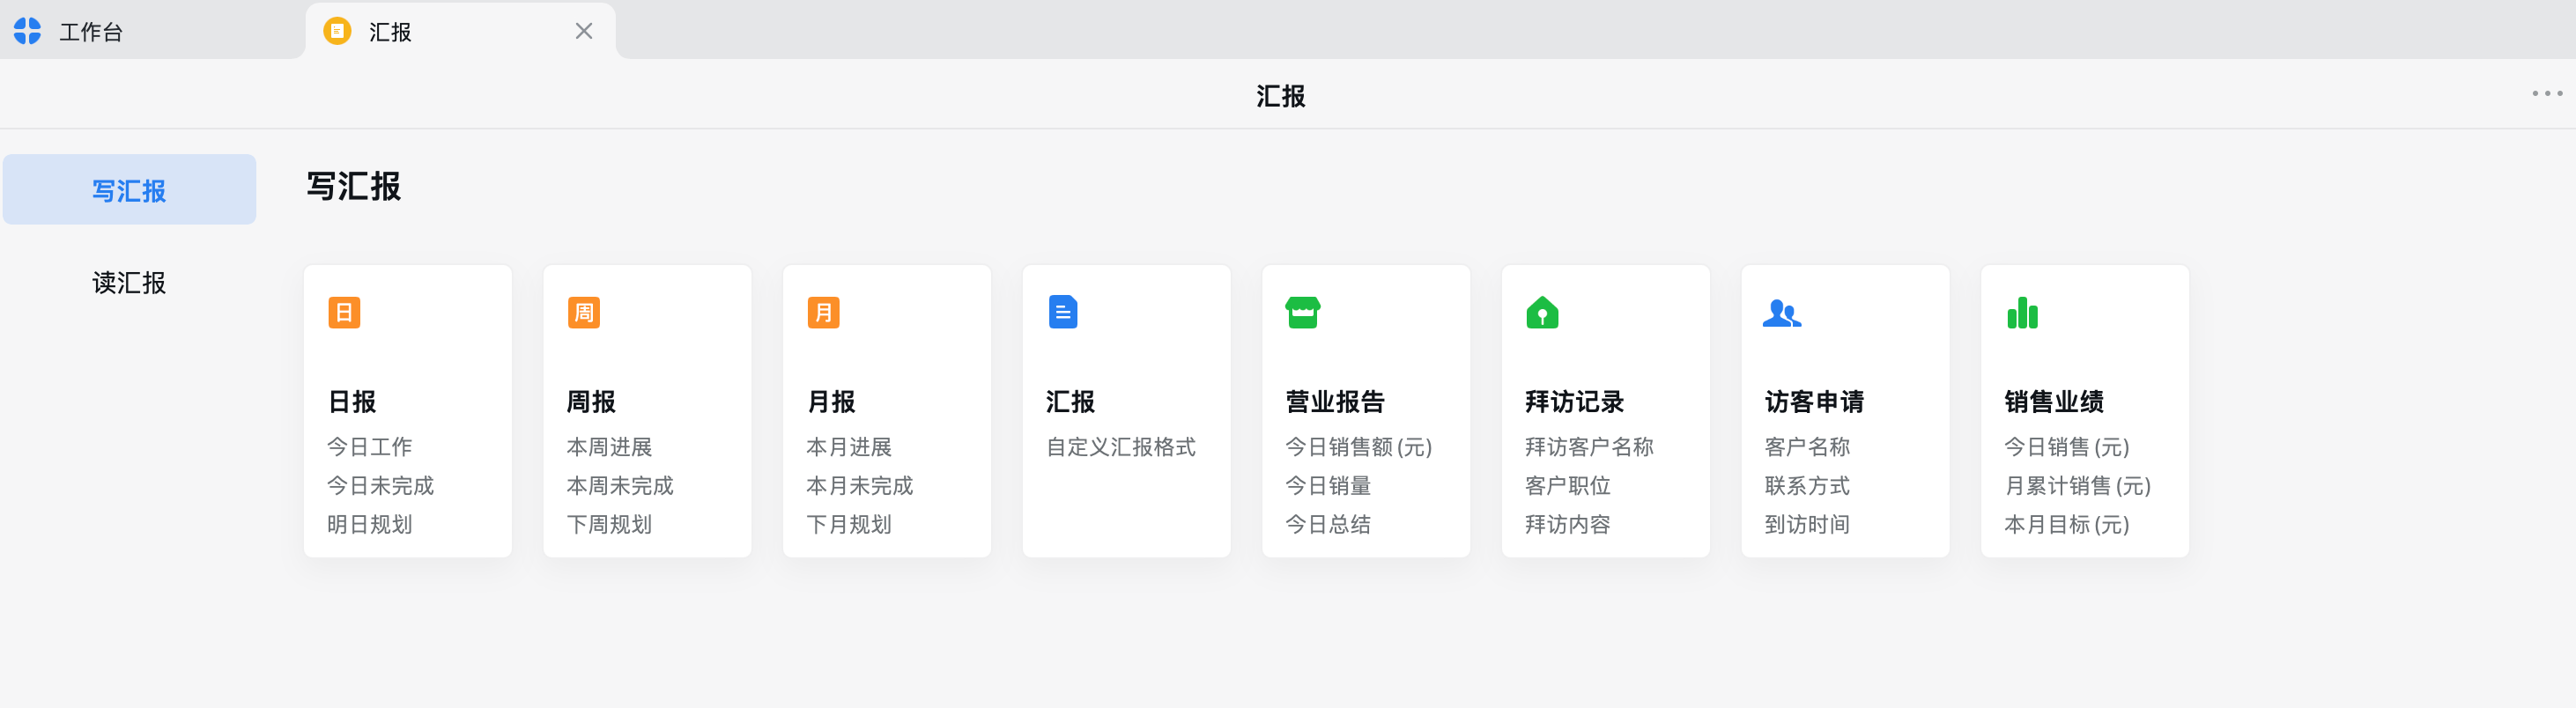Click the orange 日 daily report icon
Image resolution: width=2576 pixels, height=708 pixels.
(x=344, y=313)
